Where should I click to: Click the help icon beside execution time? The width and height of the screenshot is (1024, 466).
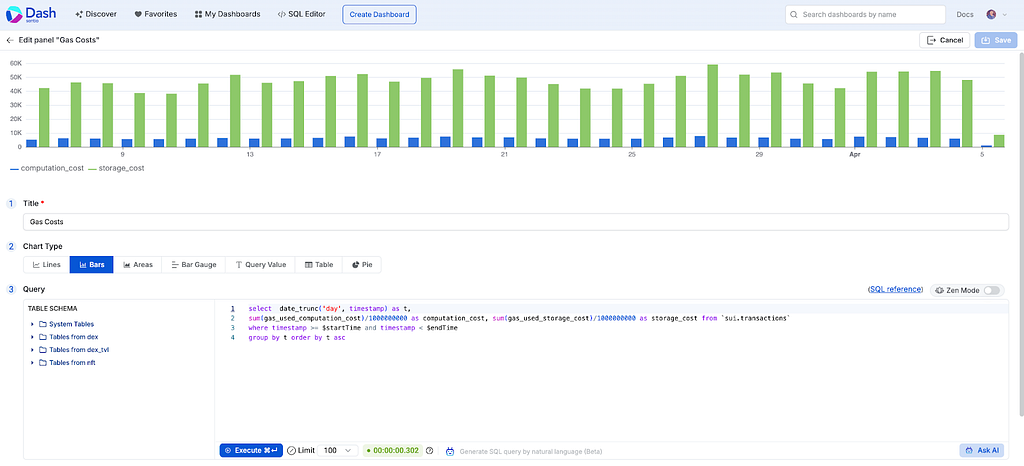pyautogui.click(x=430, y=451)
